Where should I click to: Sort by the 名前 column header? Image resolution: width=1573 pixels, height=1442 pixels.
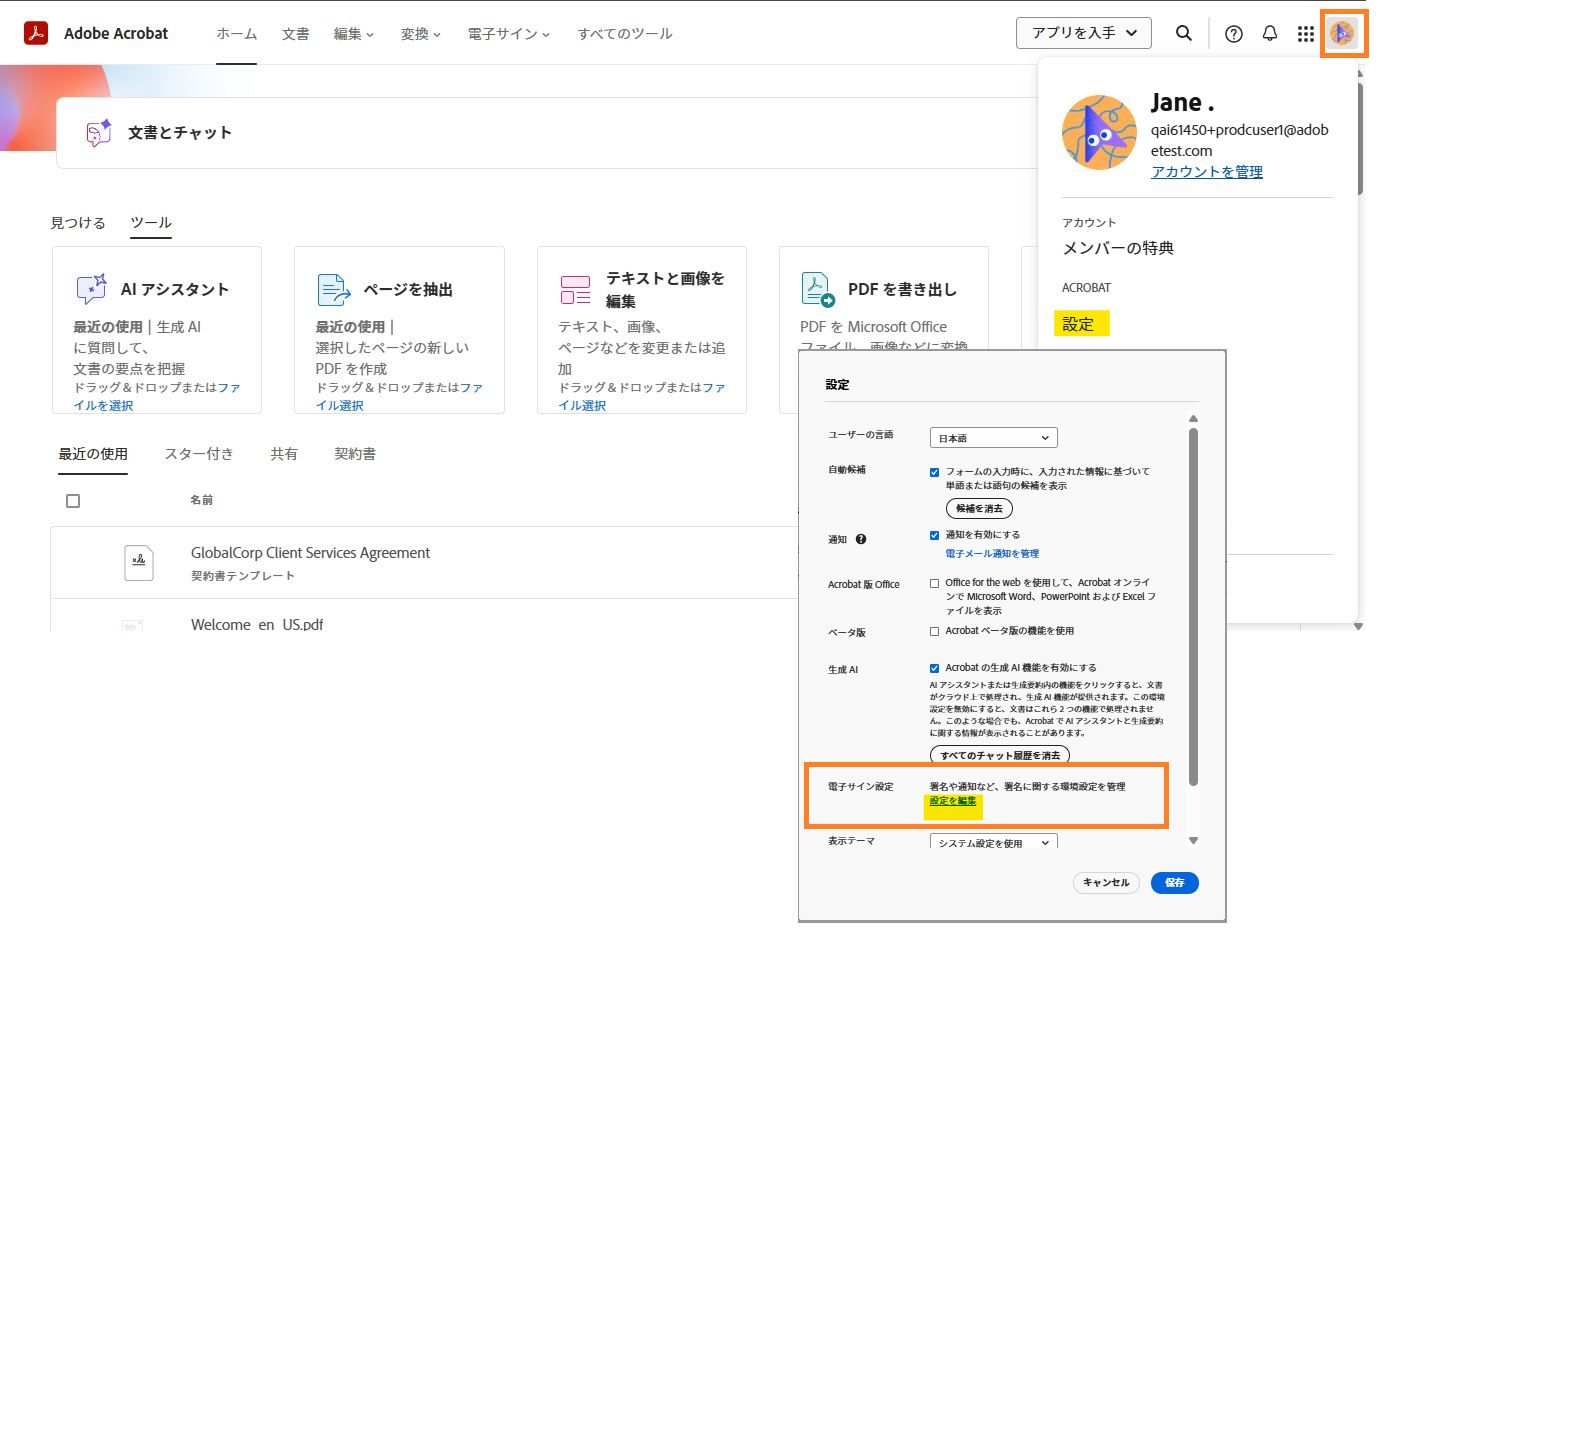(201, 500)
